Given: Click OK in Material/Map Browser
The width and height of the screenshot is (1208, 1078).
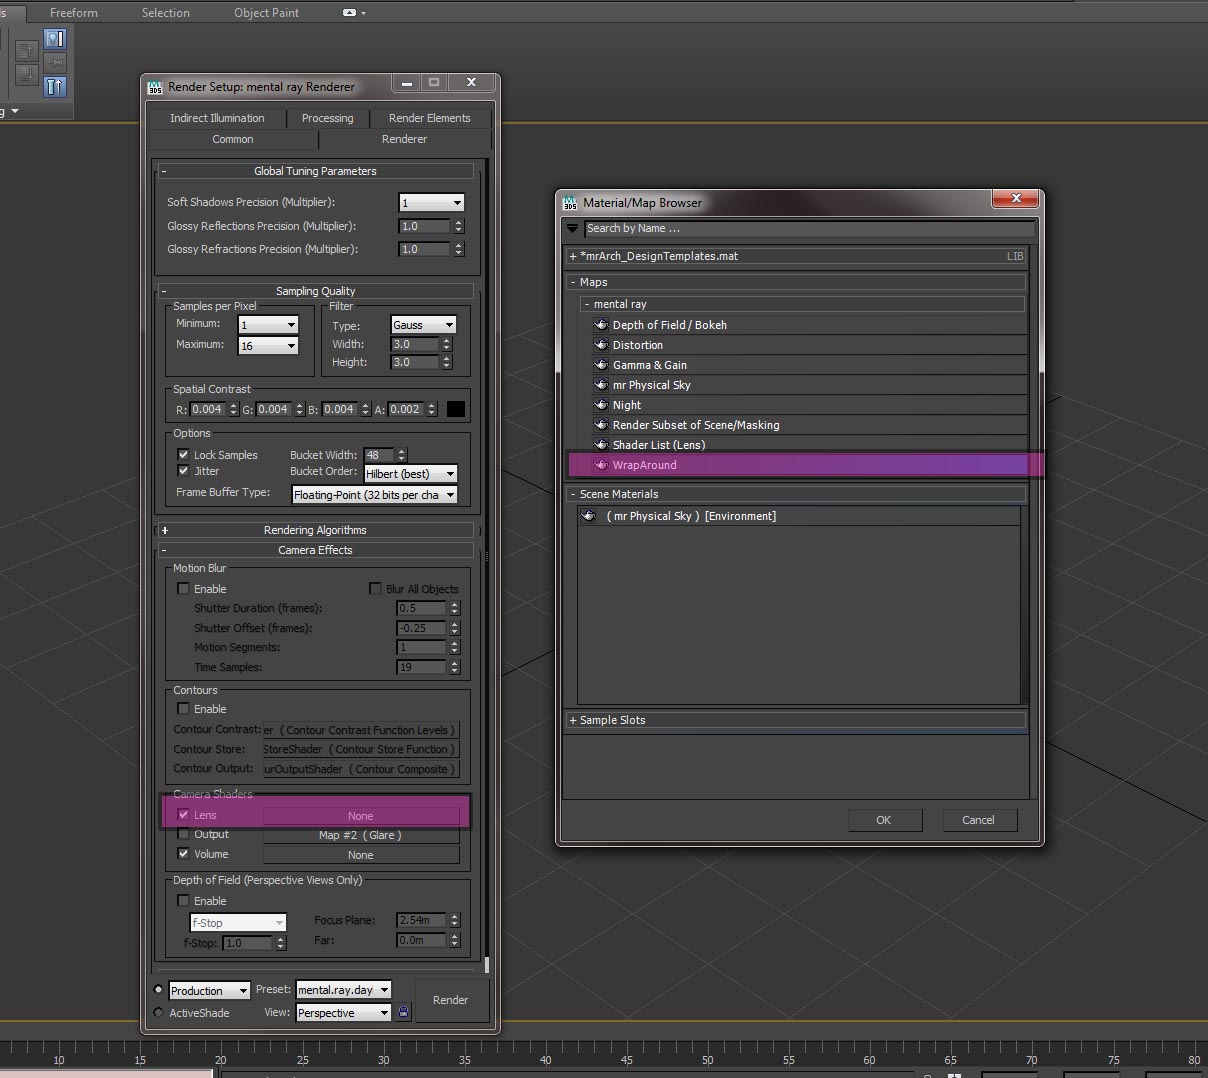Looking at the screenshot, I should pos(883,820).
